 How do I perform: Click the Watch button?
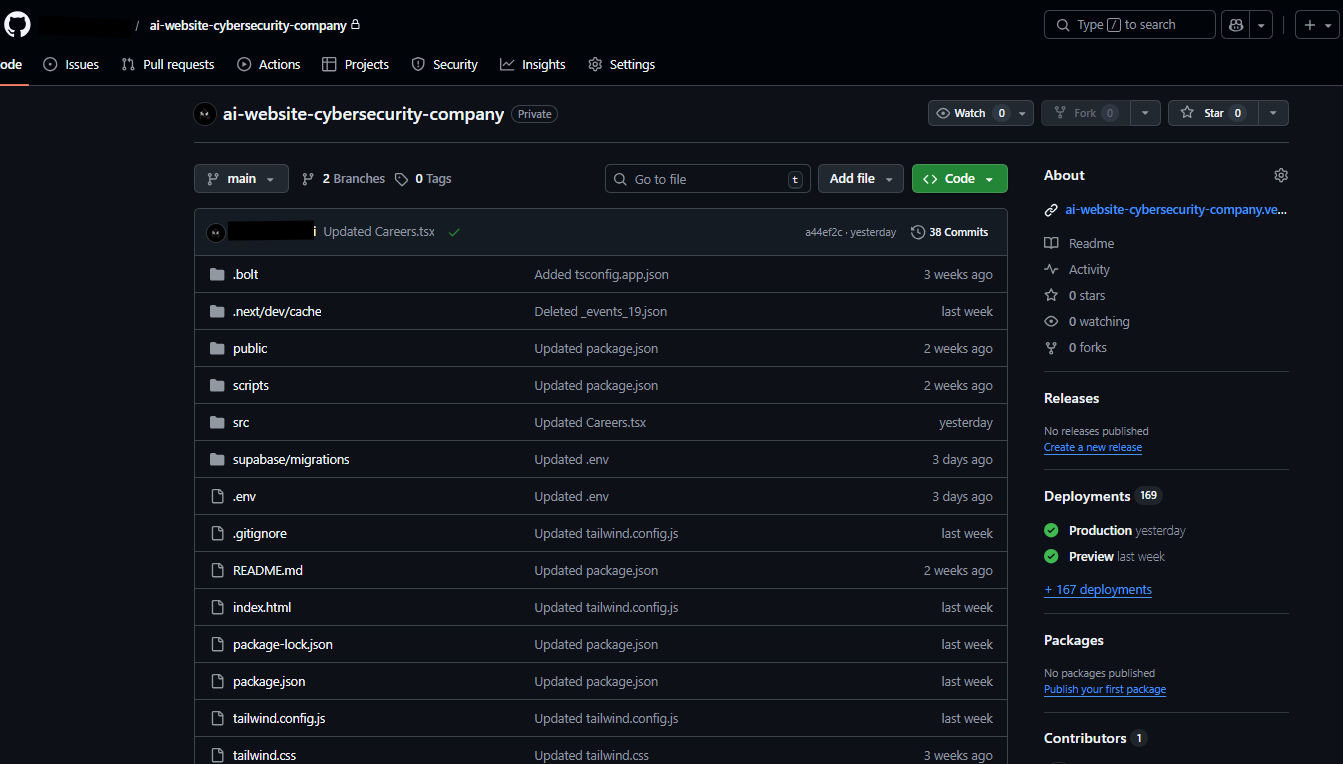tap(970, 113)
